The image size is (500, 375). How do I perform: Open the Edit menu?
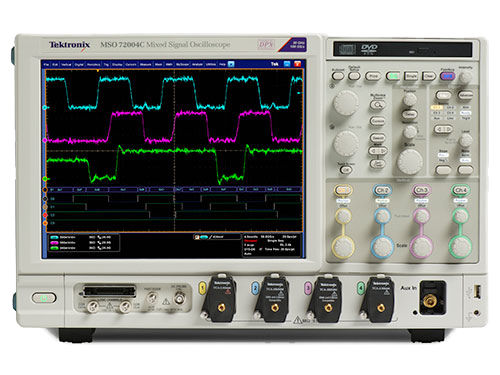pos(55,64)
